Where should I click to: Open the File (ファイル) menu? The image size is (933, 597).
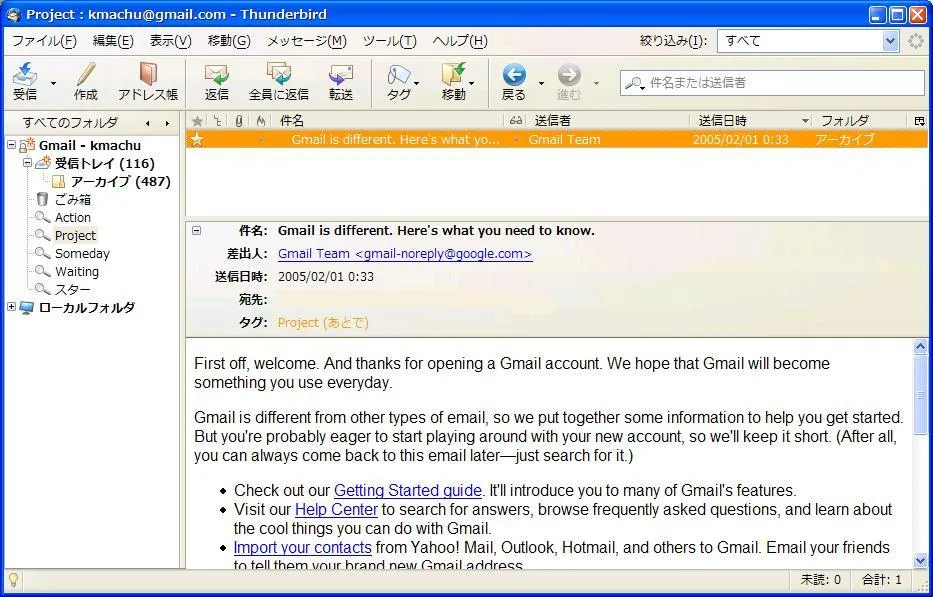click(44, 41)
